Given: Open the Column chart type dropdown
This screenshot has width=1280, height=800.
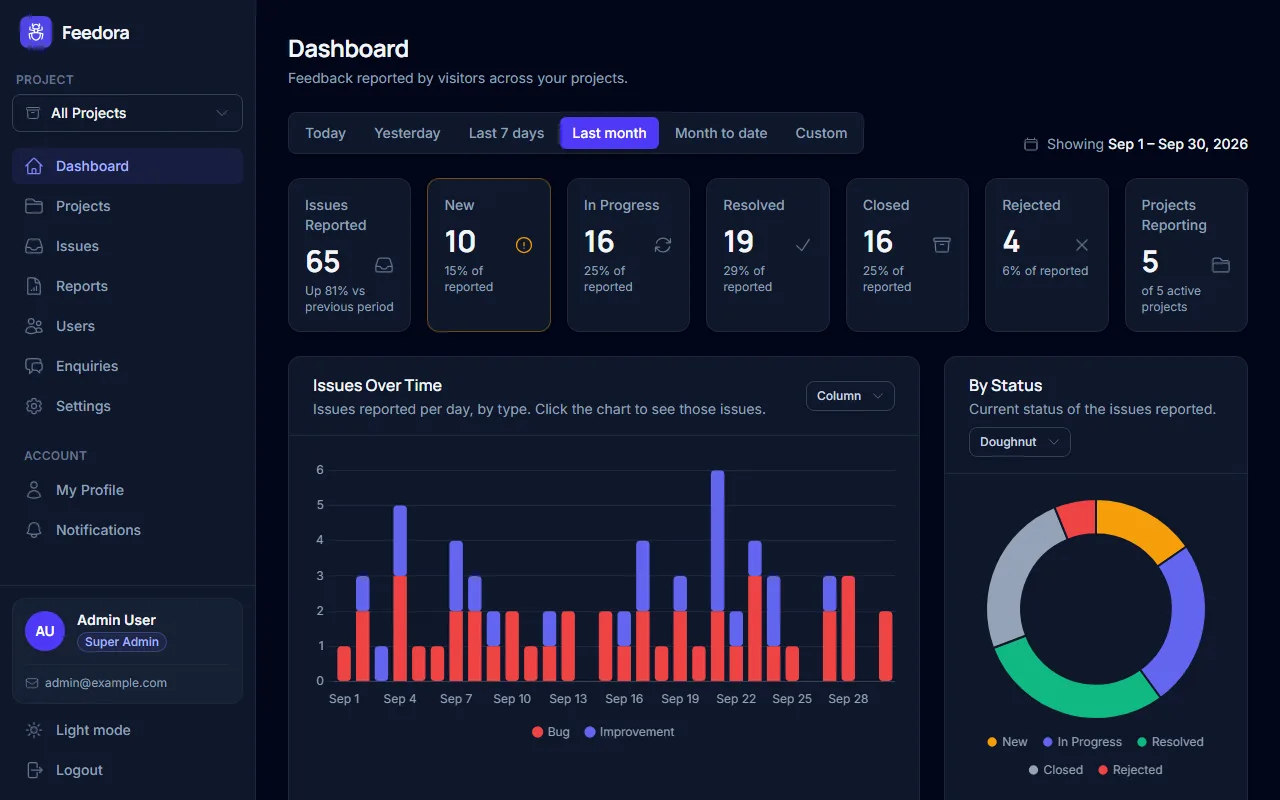Looking at the screenshot, I should [x=850, y=396].
